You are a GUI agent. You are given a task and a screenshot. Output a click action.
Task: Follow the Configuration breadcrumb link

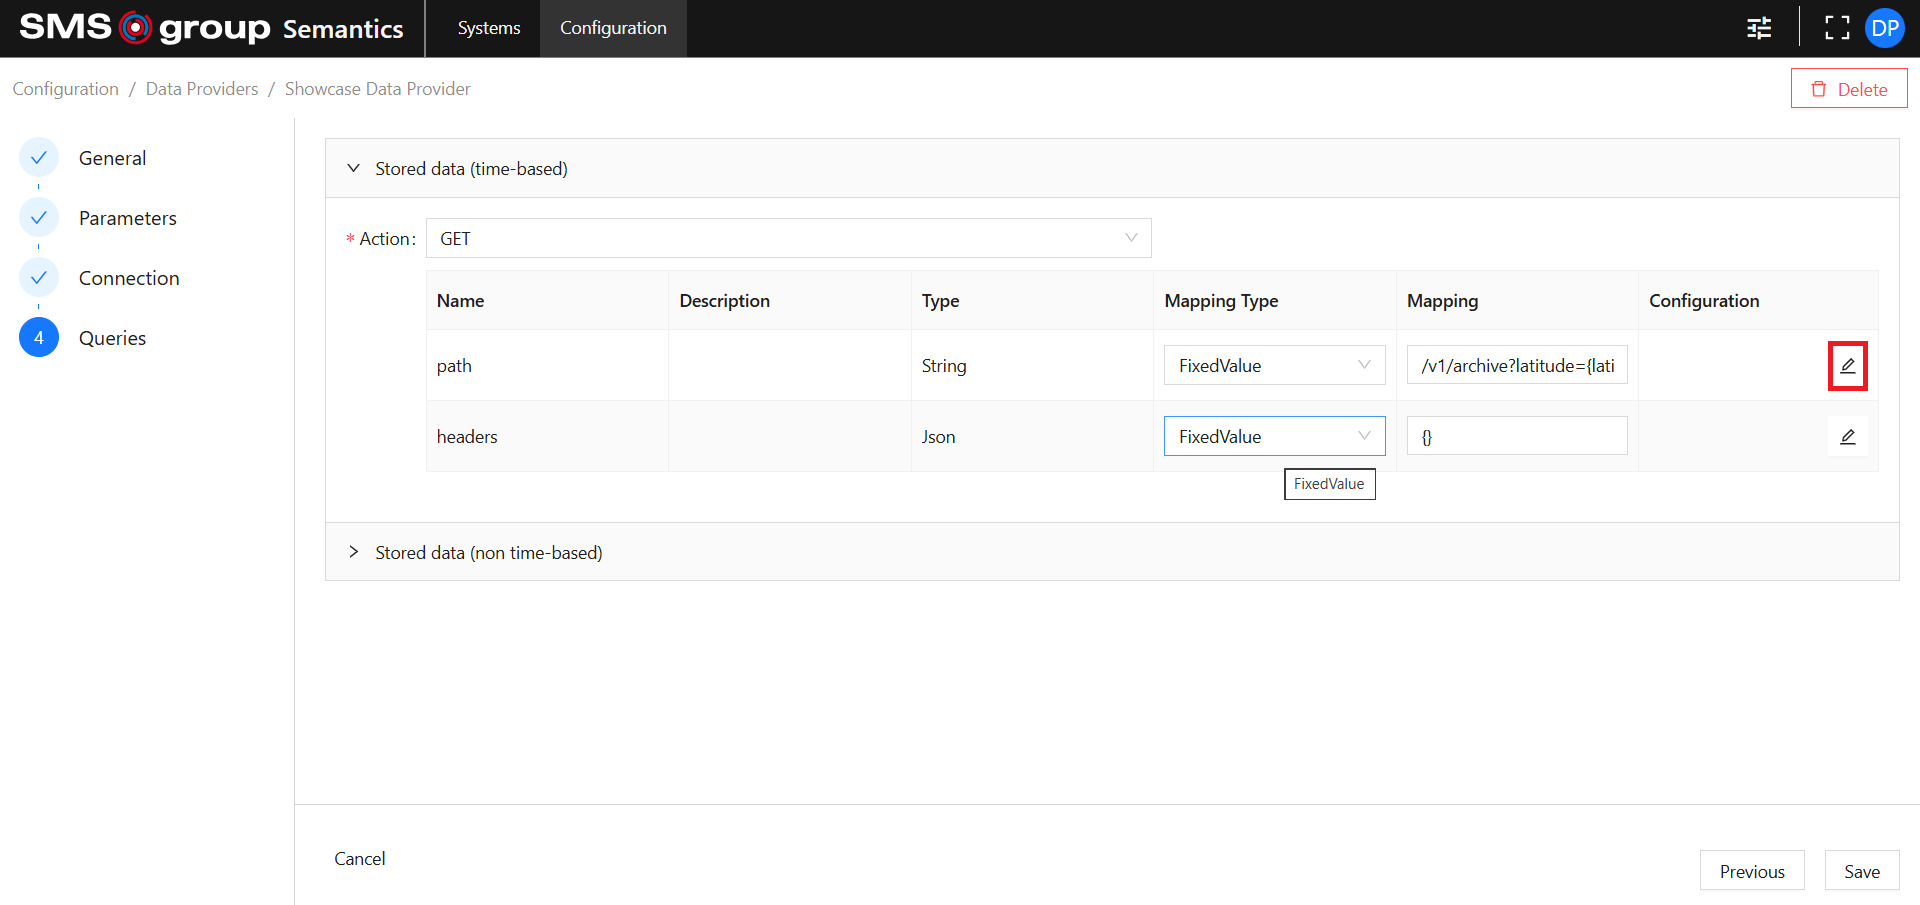point(65,89)
